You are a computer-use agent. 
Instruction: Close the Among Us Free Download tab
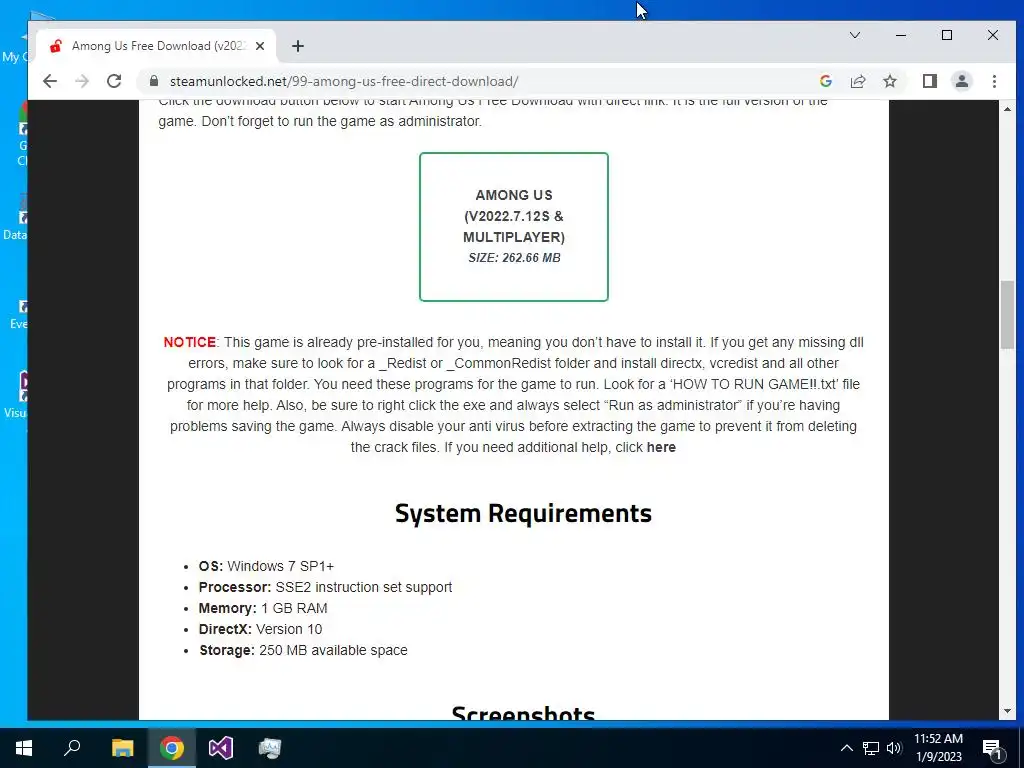click(x=260, y=46)
